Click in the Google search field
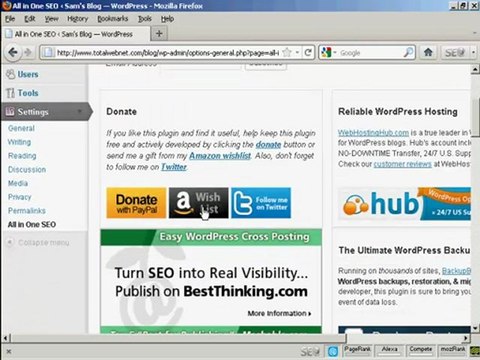This screenshot has width=480, height=360. [370, 53]
